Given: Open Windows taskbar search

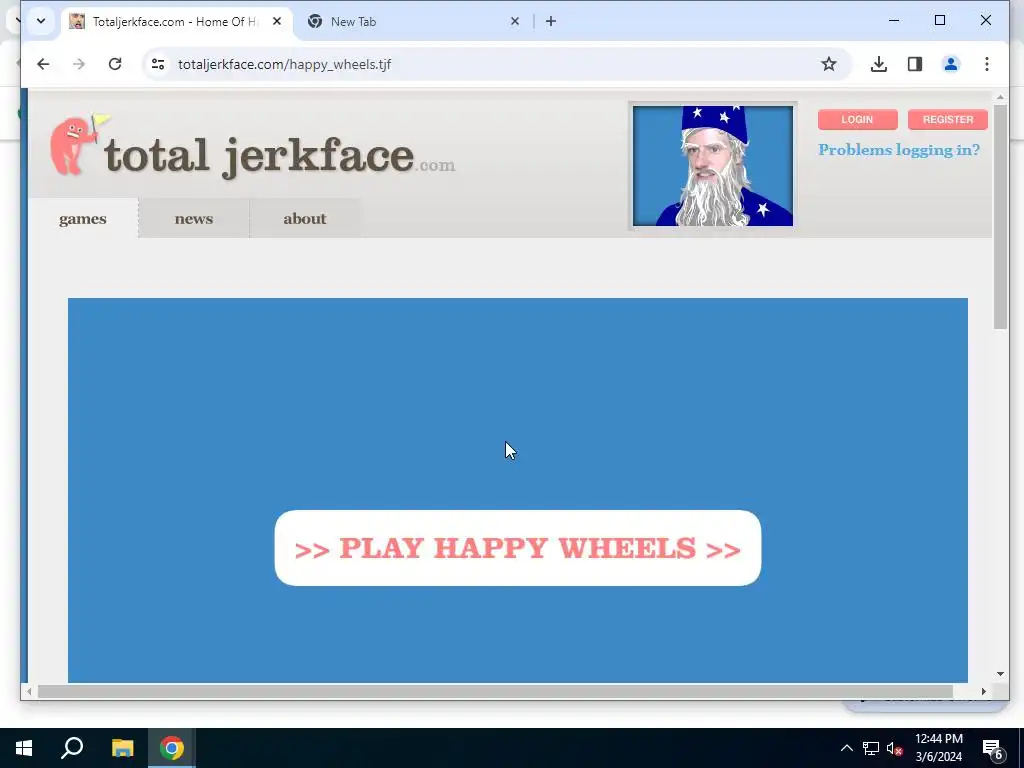Looking at the screenshot, I should pos(72,748).
